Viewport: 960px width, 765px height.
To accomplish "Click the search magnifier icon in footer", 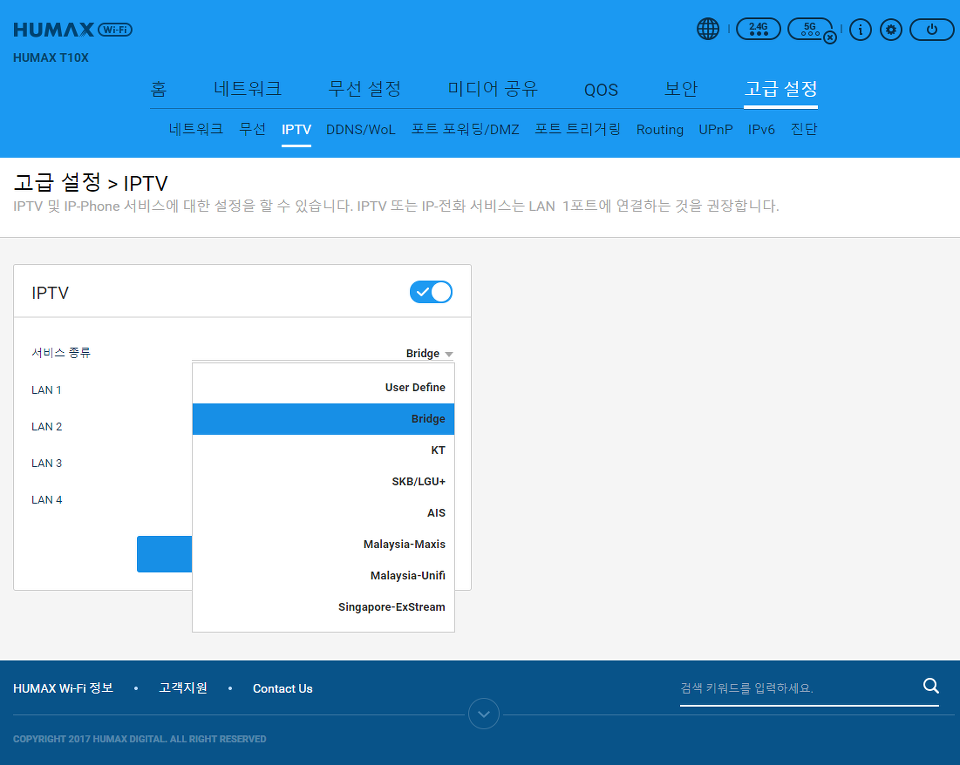I will 931,686.
